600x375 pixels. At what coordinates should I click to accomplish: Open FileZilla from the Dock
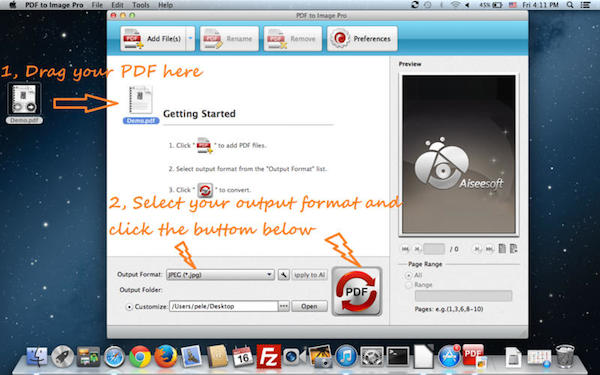pyautogui.click(x=268, y=356)
